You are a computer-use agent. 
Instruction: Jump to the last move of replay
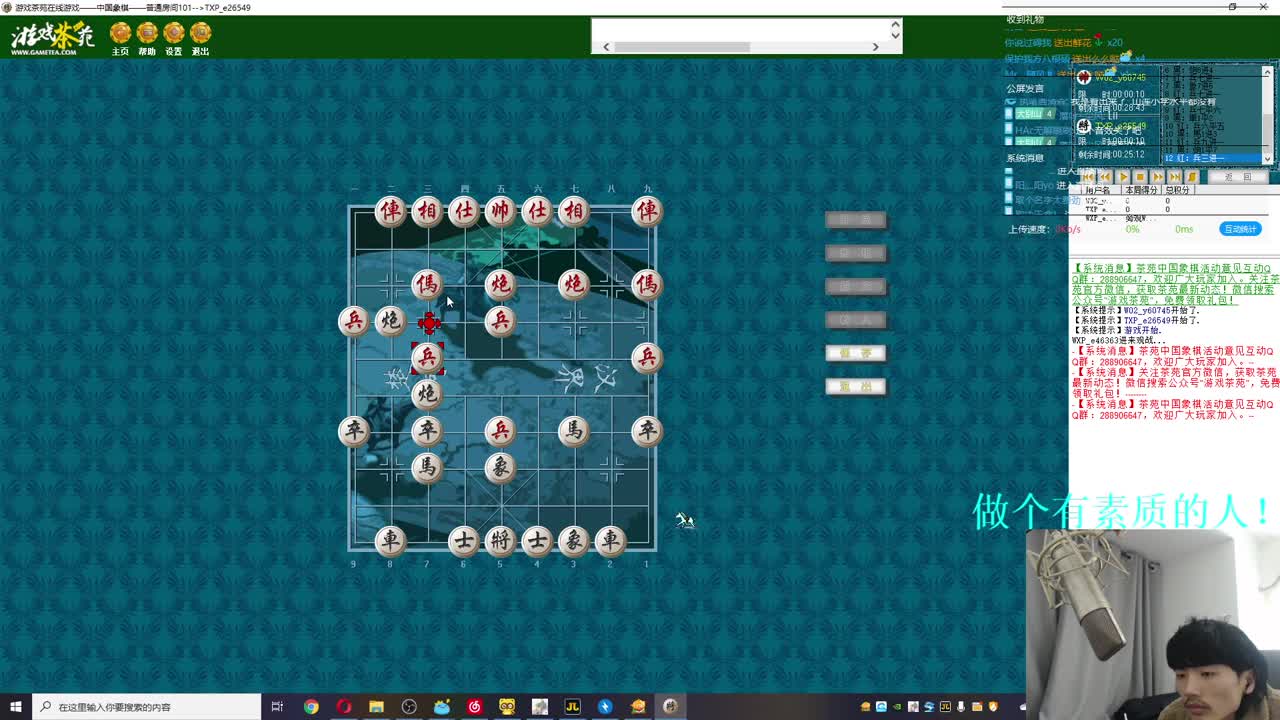(1175, 177)
